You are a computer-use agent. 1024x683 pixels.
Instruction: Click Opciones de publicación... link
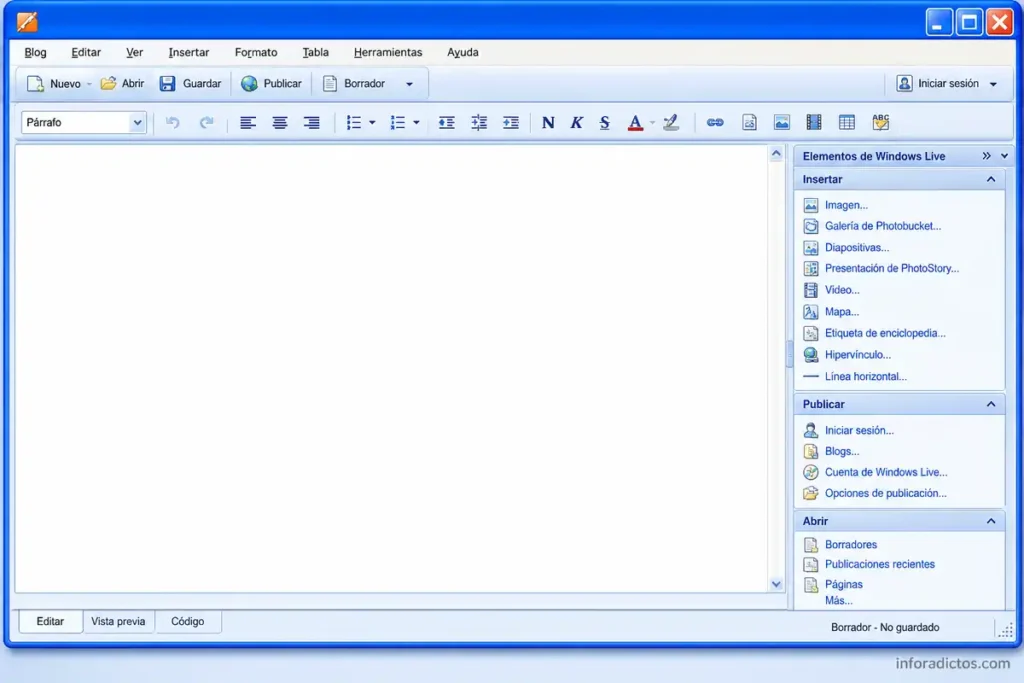(x=886, y=493)
